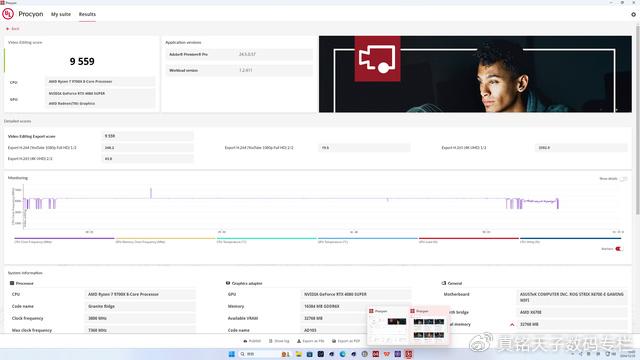640x360 pixels.
Task: Turn off the Markers toggle
Action: click(619, 249)
